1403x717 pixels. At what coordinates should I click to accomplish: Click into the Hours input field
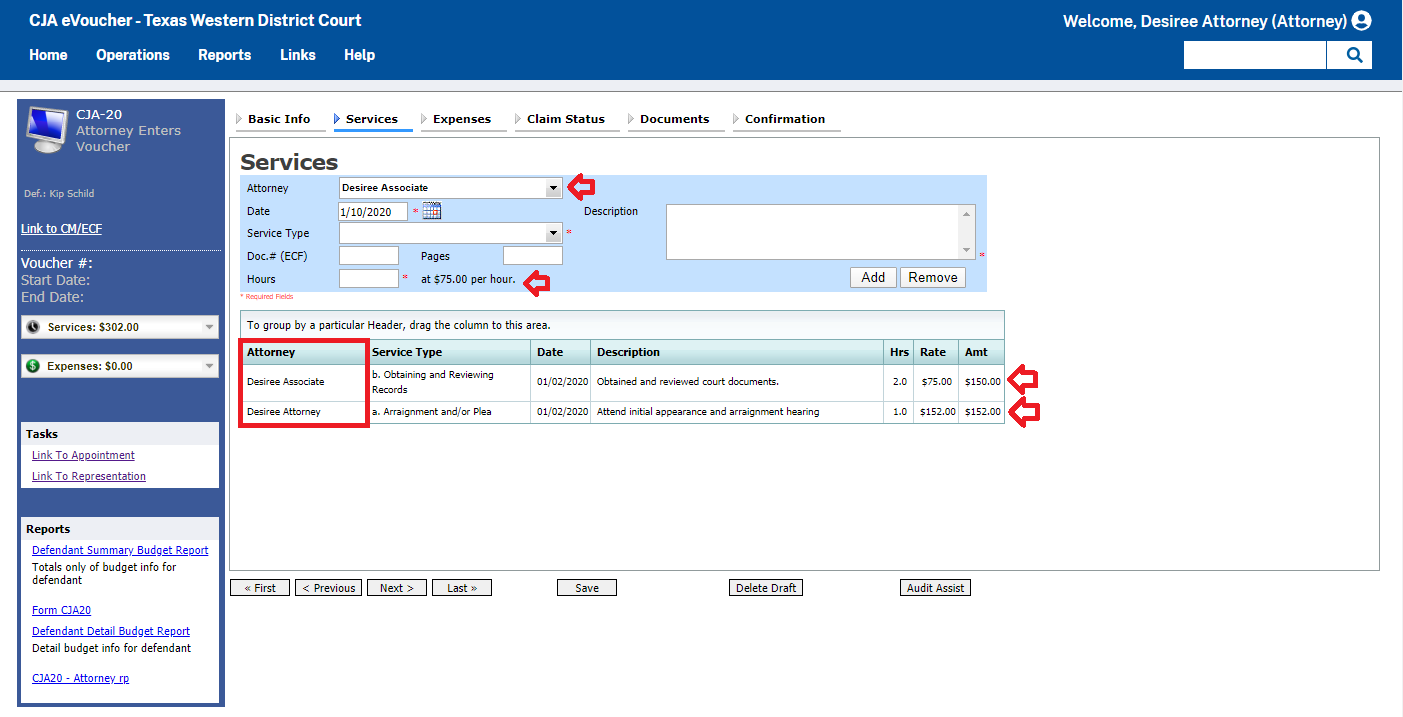tap(369, 279)
